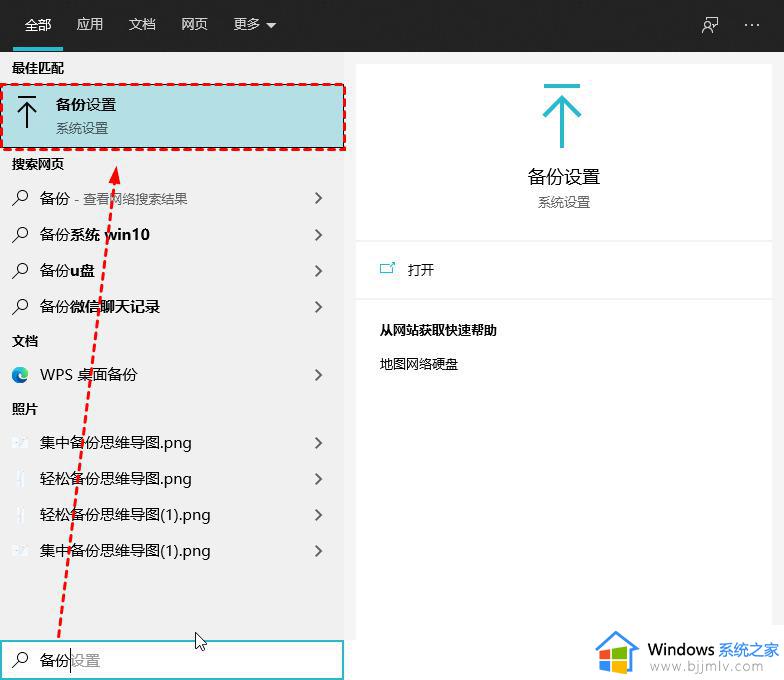The height and width of the screenshot is (680, 784).
Task: Select web suggestion 备份u盘
Action: click(x=67, y=270)
